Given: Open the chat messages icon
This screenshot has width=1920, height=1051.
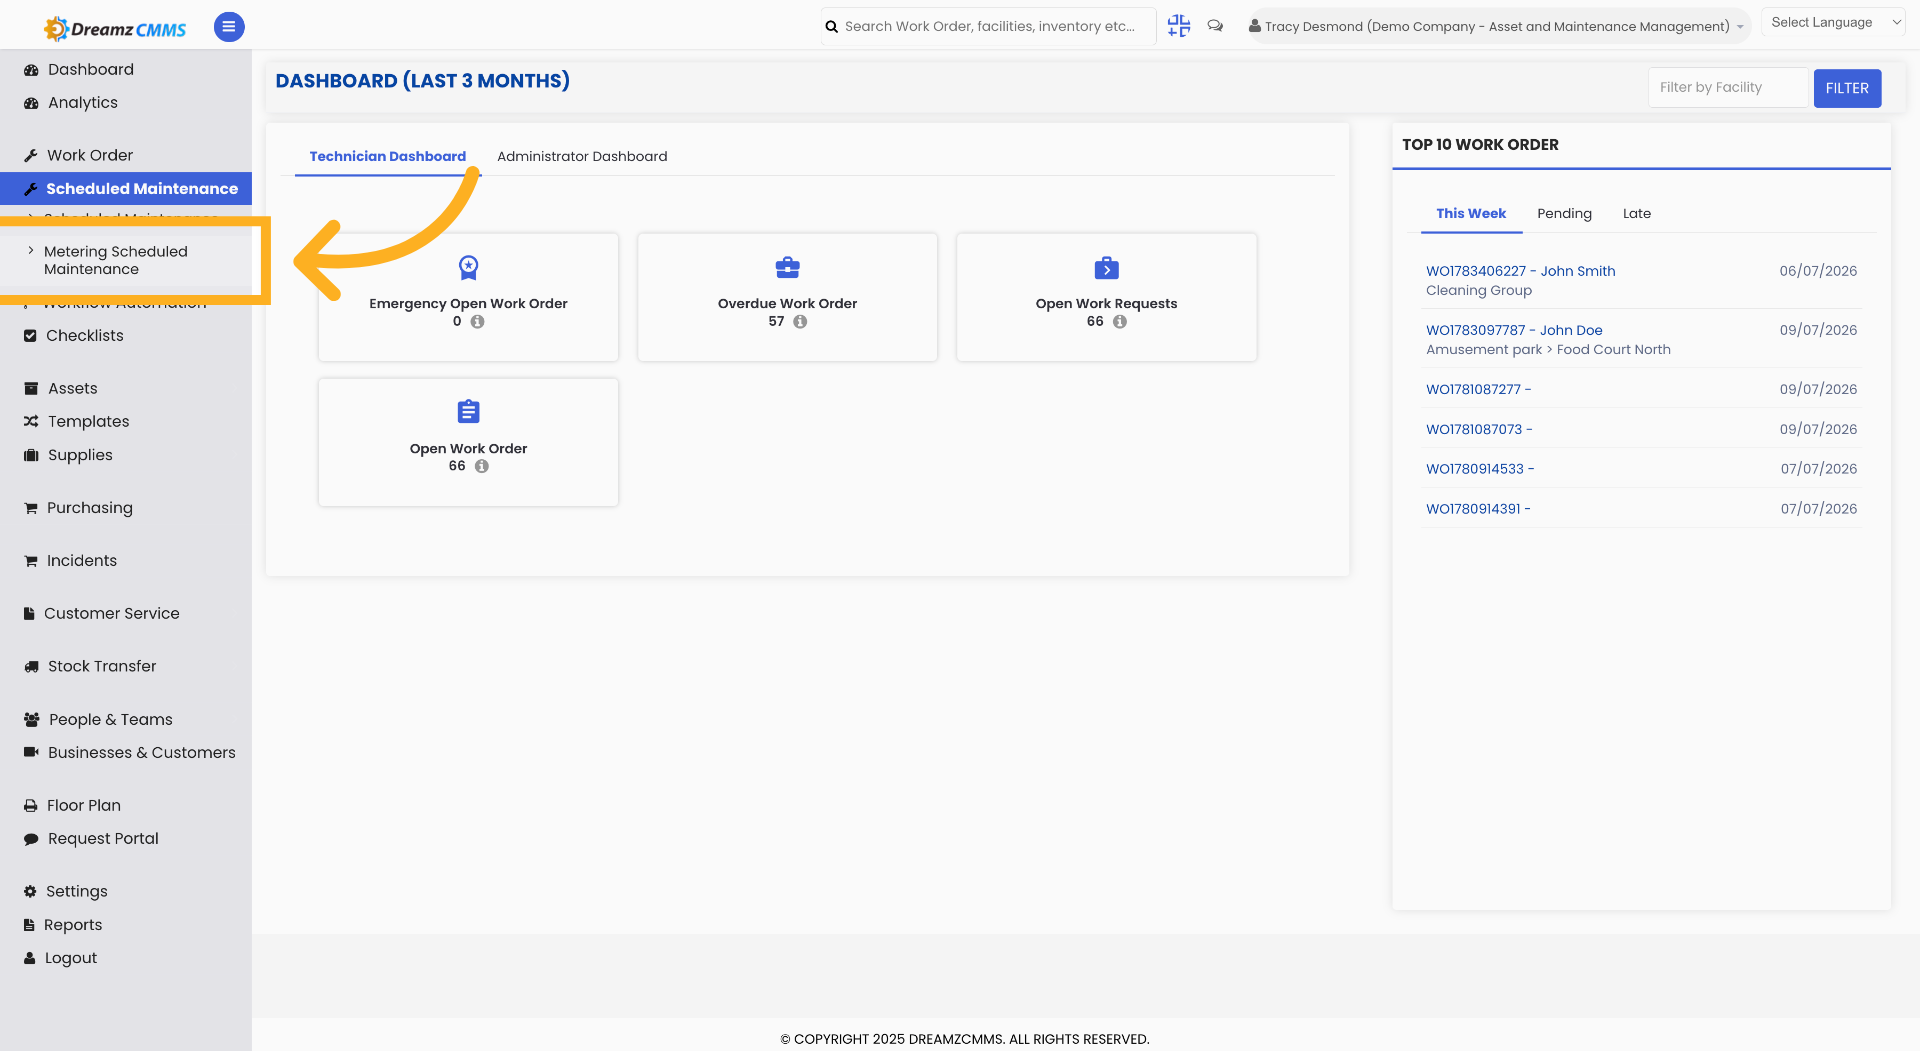Looking at the screenshot, I should point(1215,26).
